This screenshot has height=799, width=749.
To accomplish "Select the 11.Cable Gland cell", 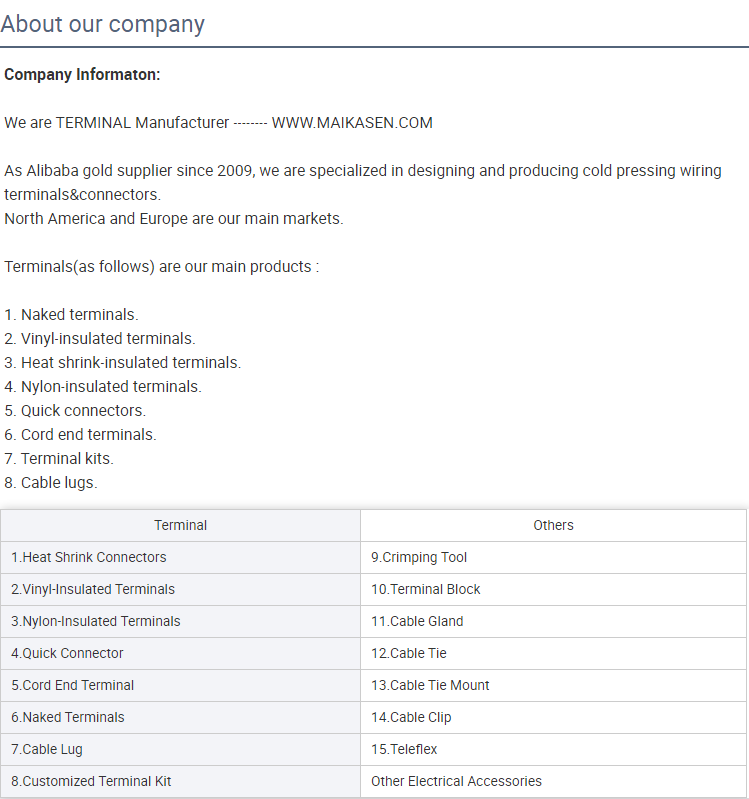I will pos(553,622).
